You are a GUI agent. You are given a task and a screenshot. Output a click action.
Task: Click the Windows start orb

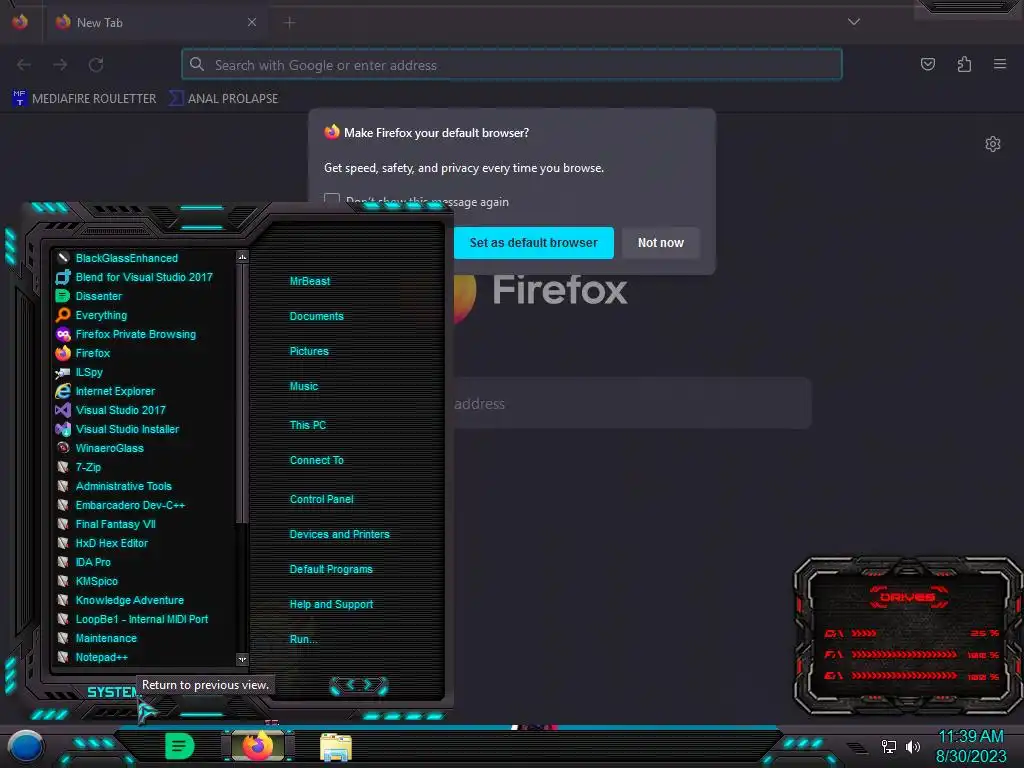(25, 748)
